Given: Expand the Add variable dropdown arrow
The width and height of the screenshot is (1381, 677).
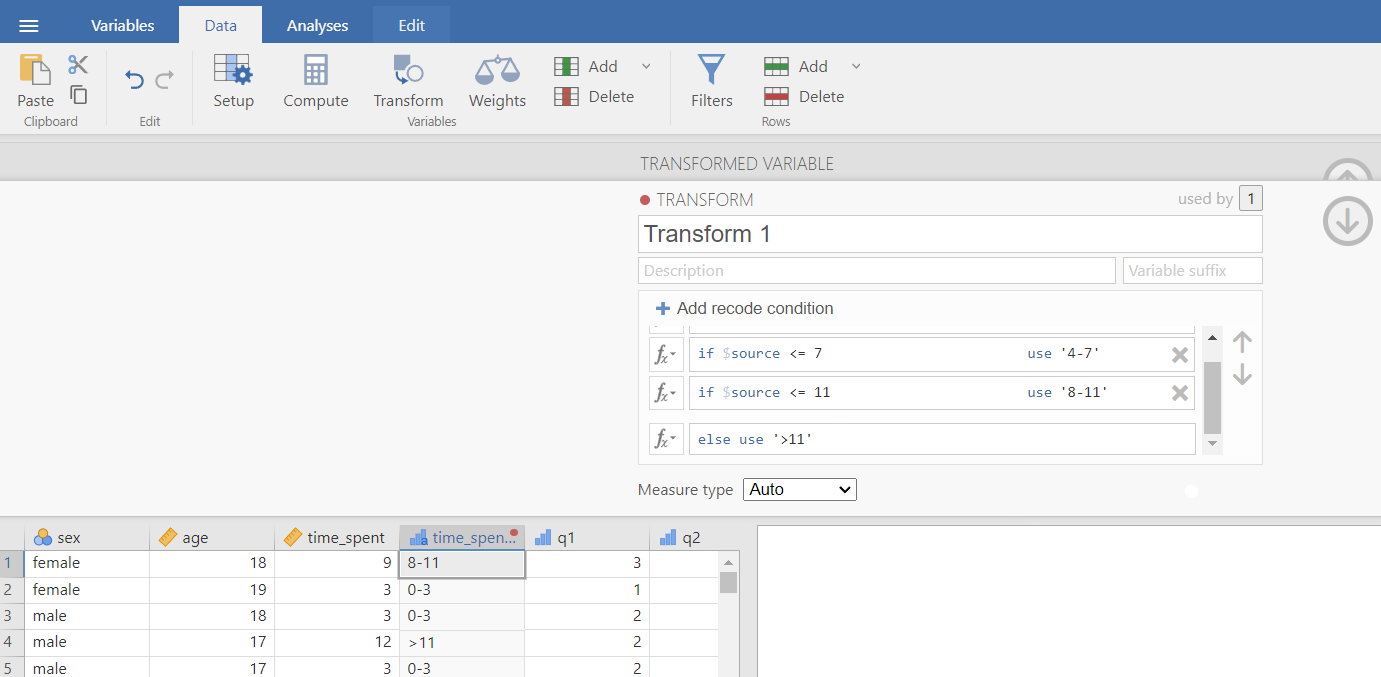Looking at the screenshot, I should click(646, 66).
